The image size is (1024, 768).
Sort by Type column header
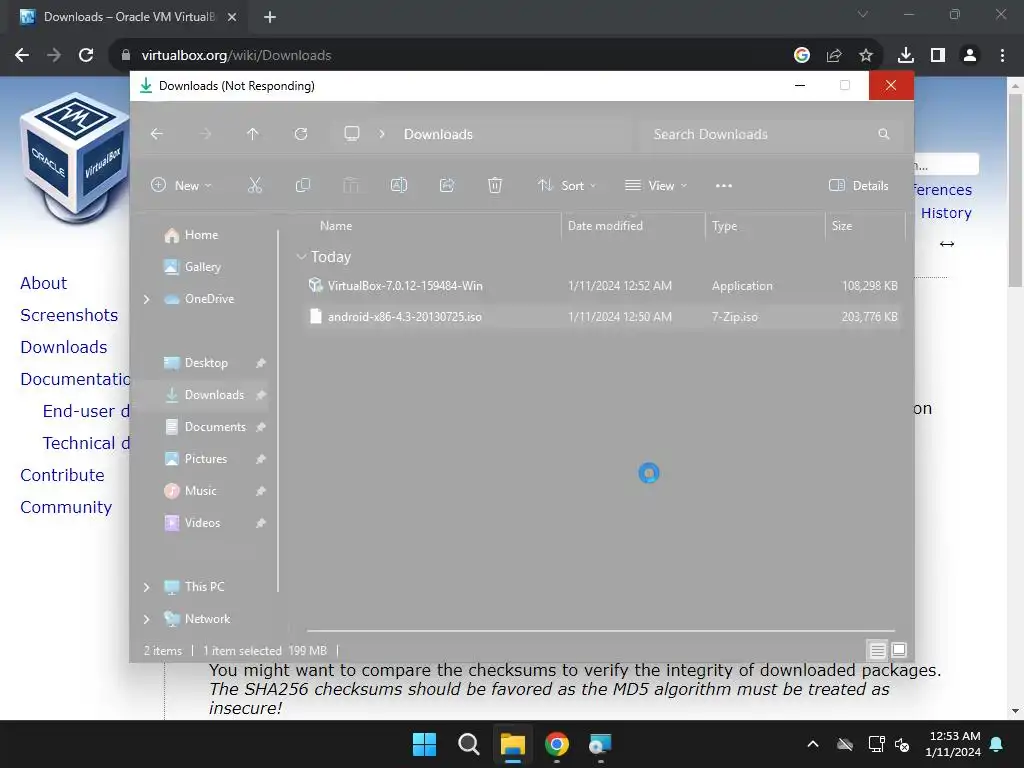[724, 226]
